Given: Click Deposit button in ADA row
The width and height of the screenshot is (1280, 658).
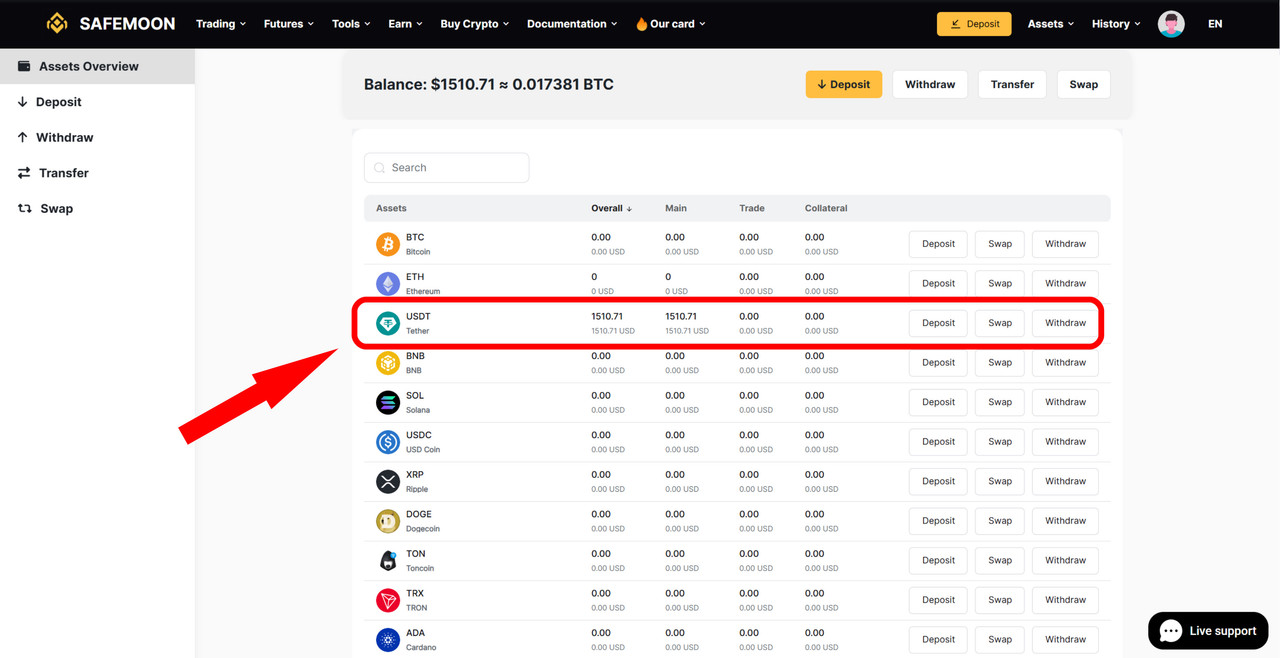Looking at the screenshot, I should tap(938, 639).
